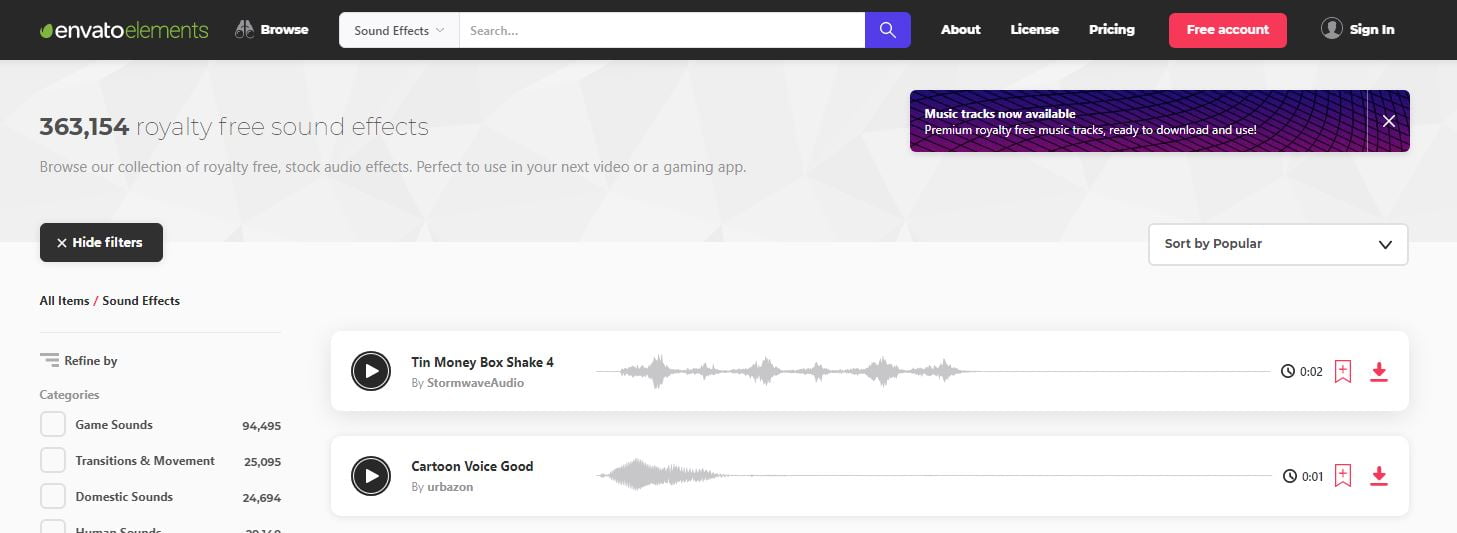The height and width of the screenshot is (533, 1457).
Task: Close the Music tracks now available banner
Action: [x=1388, y=121]
